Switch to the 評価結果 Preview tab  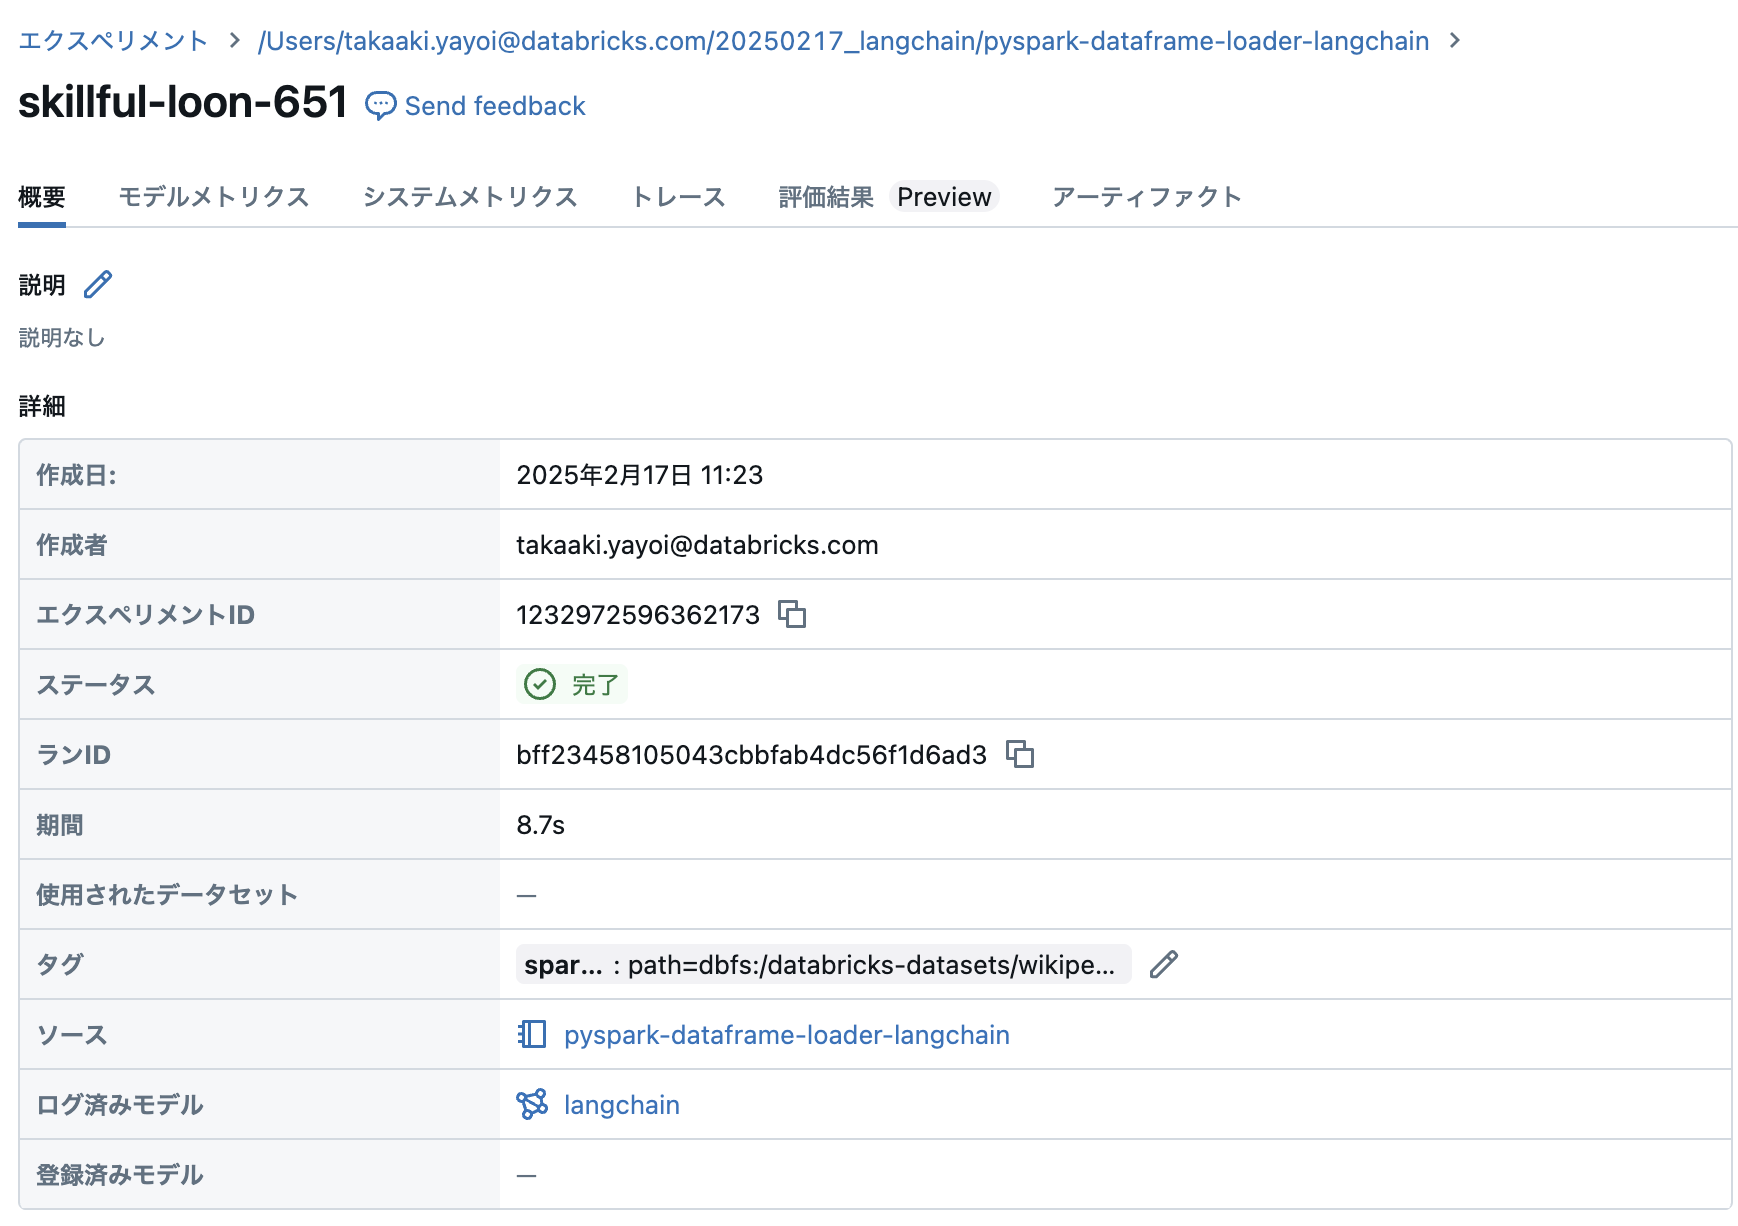pyautogui.click(x=825, y=197)
